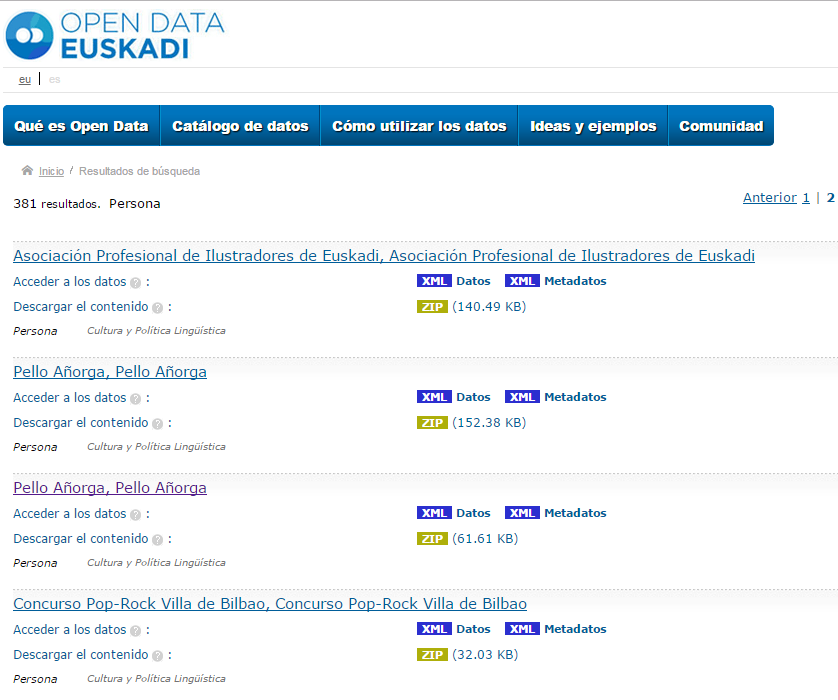Image resolution: width=838 pixels, height=700 pixels.
Task: Open visited Pello Añorga result with 61.61 KB
Action: click(x=110, y=488)
